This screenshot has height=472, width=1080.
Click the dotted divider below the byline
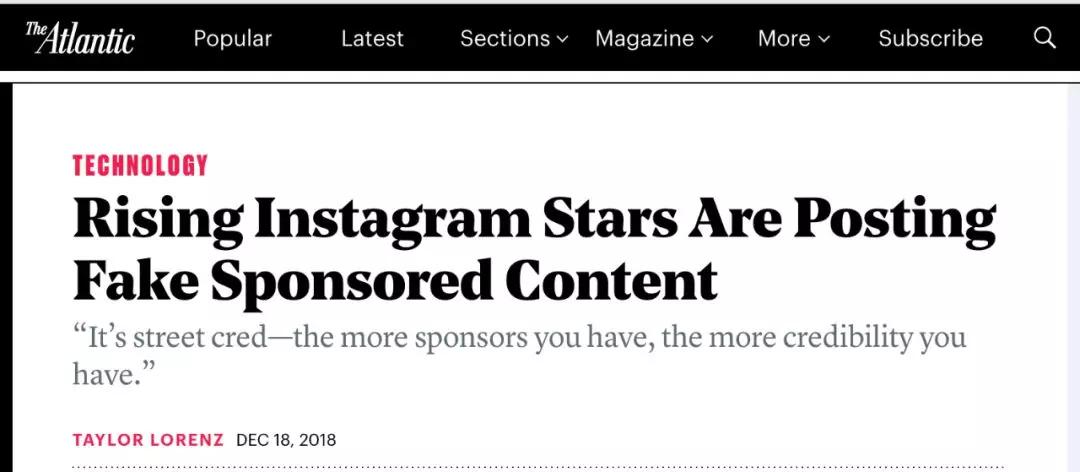(539, 466)
